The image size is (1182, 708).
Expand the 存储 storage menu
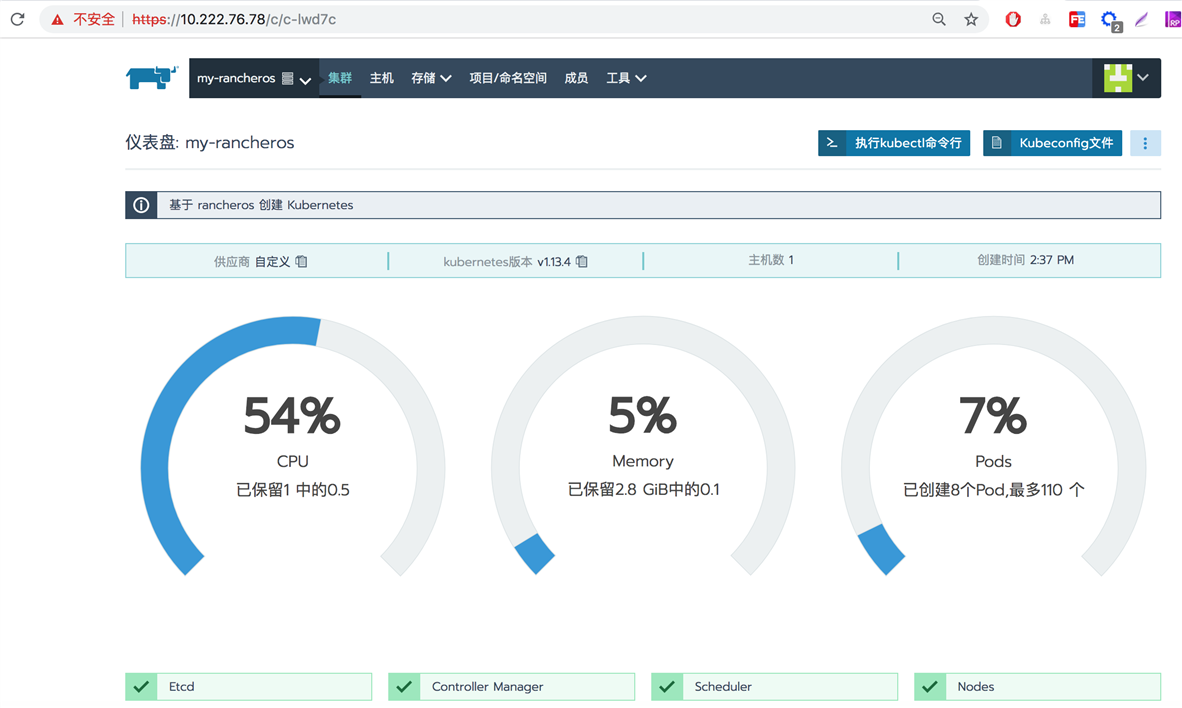[431, 78]
